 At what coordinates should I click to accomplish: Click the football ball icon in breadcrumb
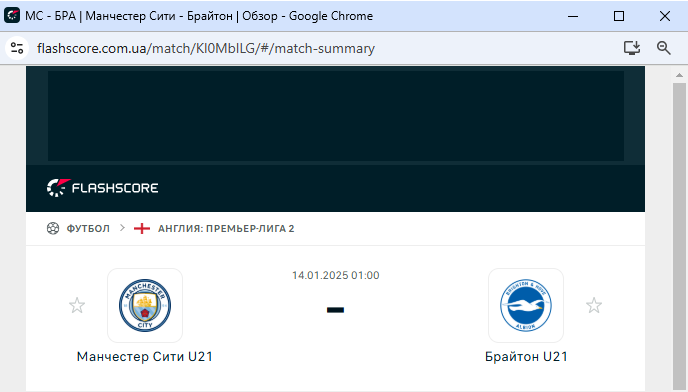pyautogui.click(x=53, y=228)
